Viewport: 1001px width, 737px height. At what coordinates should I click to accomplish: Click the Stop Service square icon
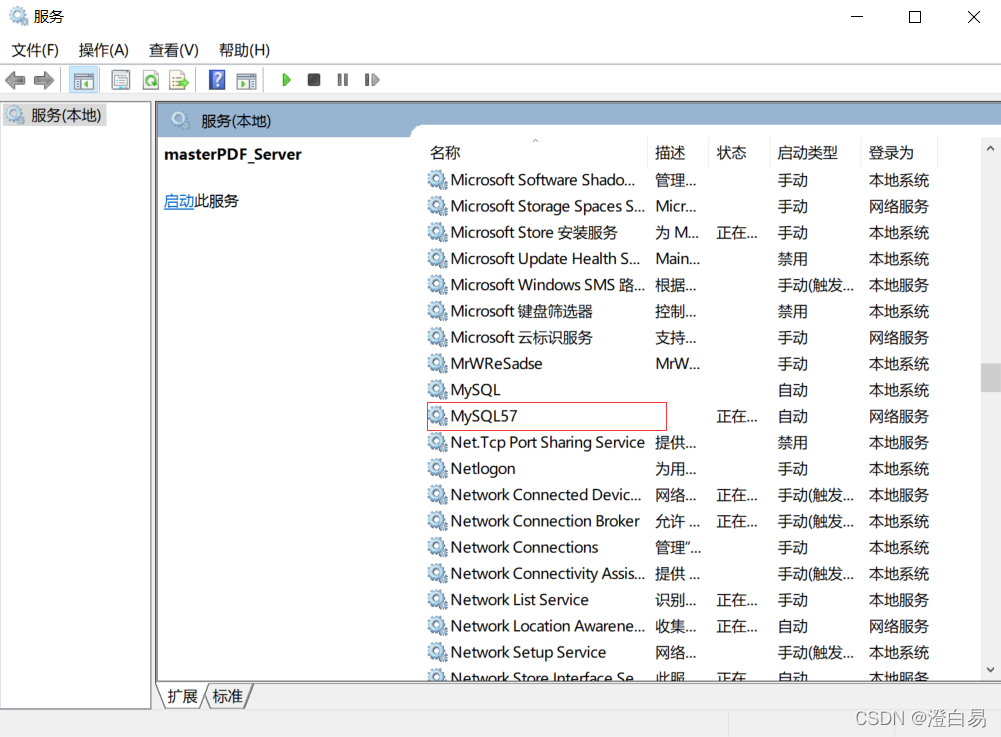click(314, 80)
